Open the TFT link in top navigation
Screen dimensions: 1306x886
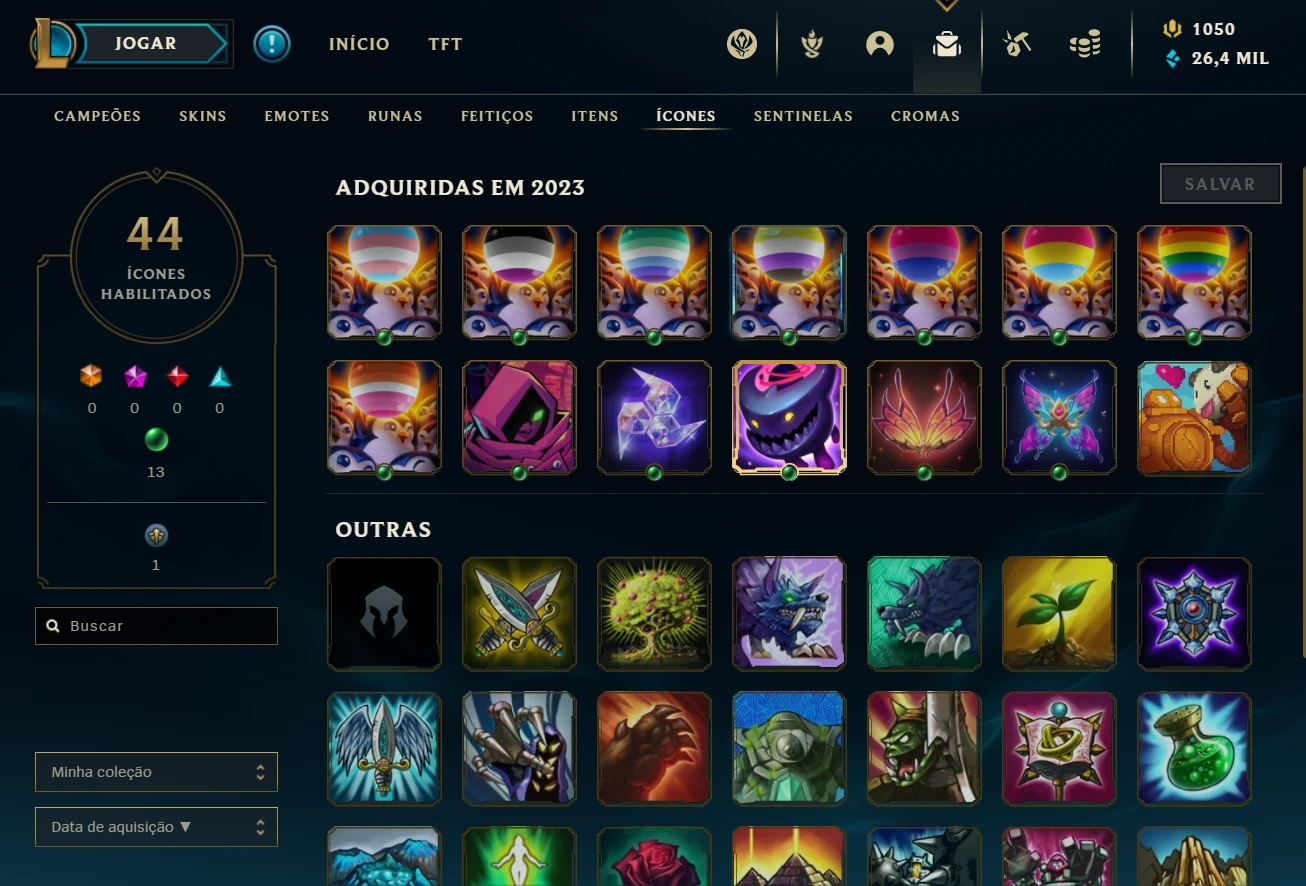[x=445, y=44]
